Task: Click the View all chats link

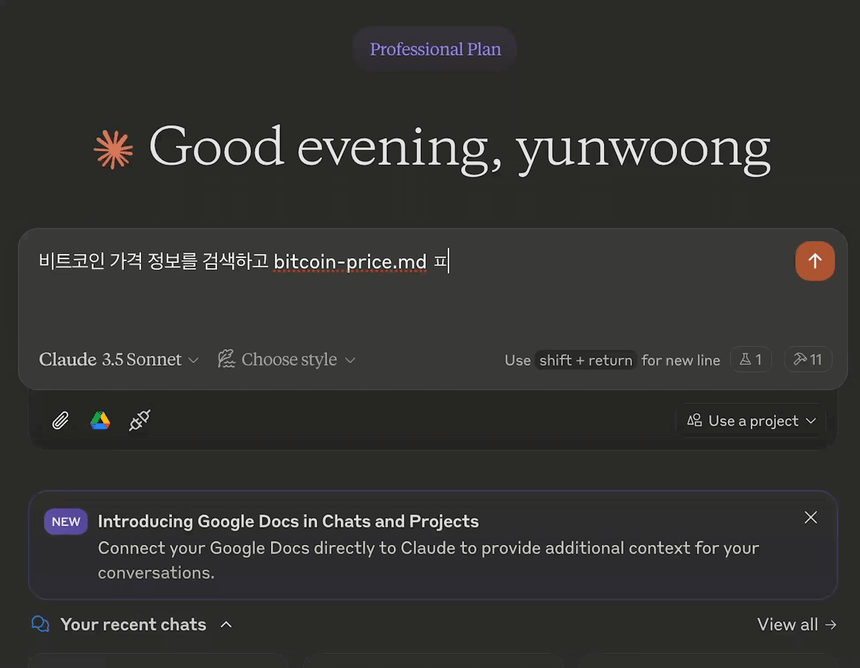Action: tap(796, 625)
